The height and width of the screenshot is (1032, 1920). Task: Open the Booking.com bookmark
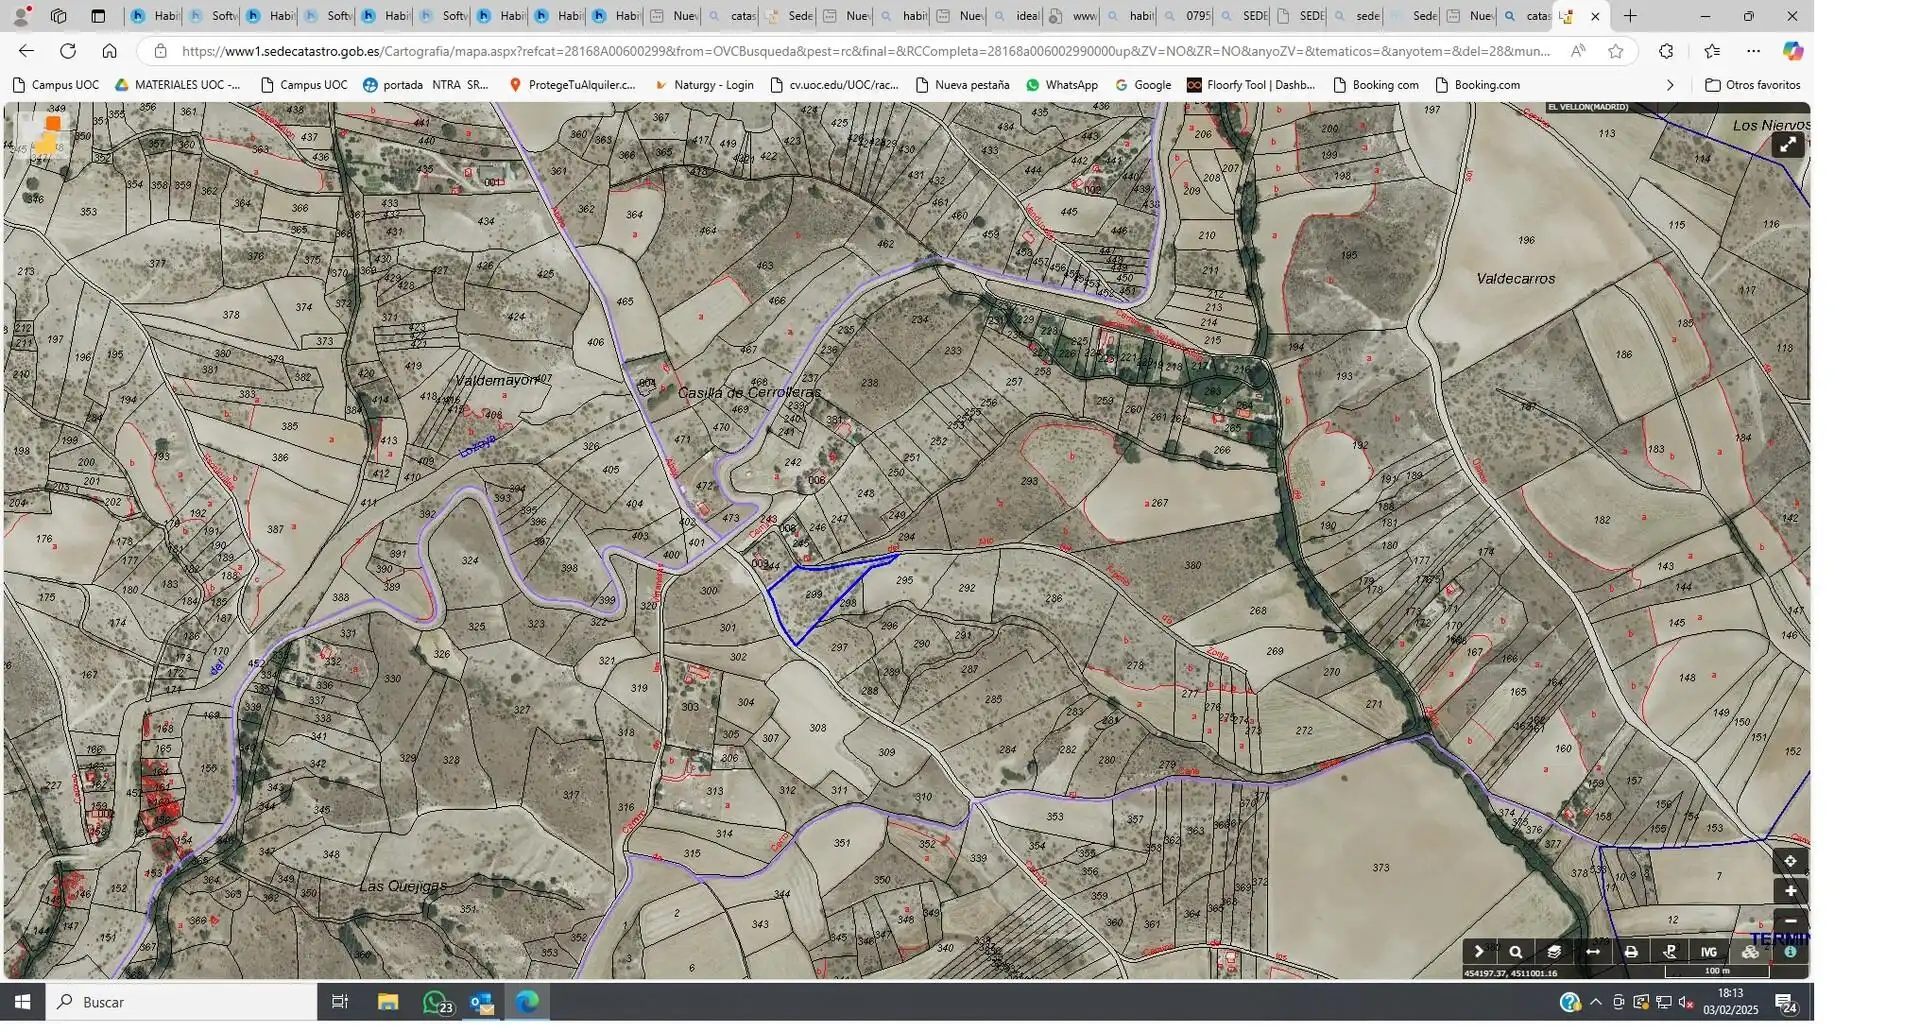[1478, 85]
